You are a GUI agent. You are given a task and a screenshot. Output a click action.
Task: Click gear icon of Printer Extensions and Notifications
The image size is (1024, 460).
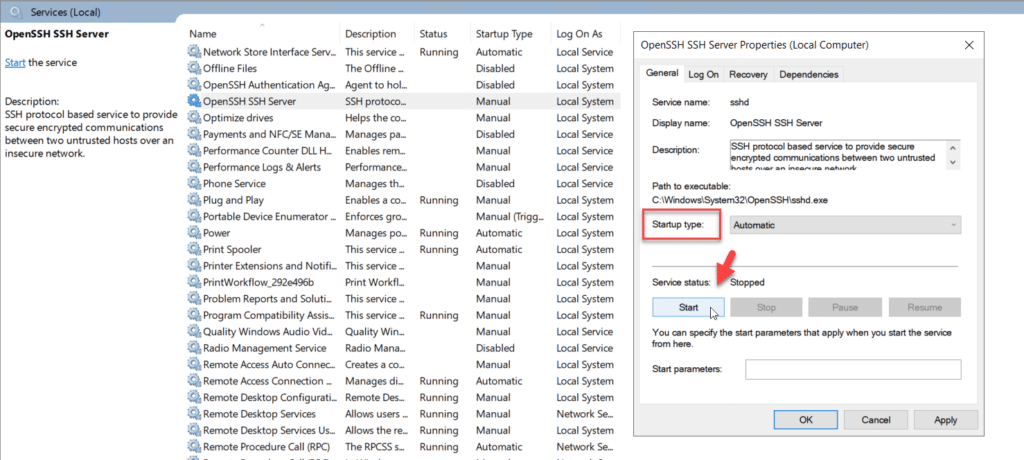pyautogui.click(x=194, y=266)
